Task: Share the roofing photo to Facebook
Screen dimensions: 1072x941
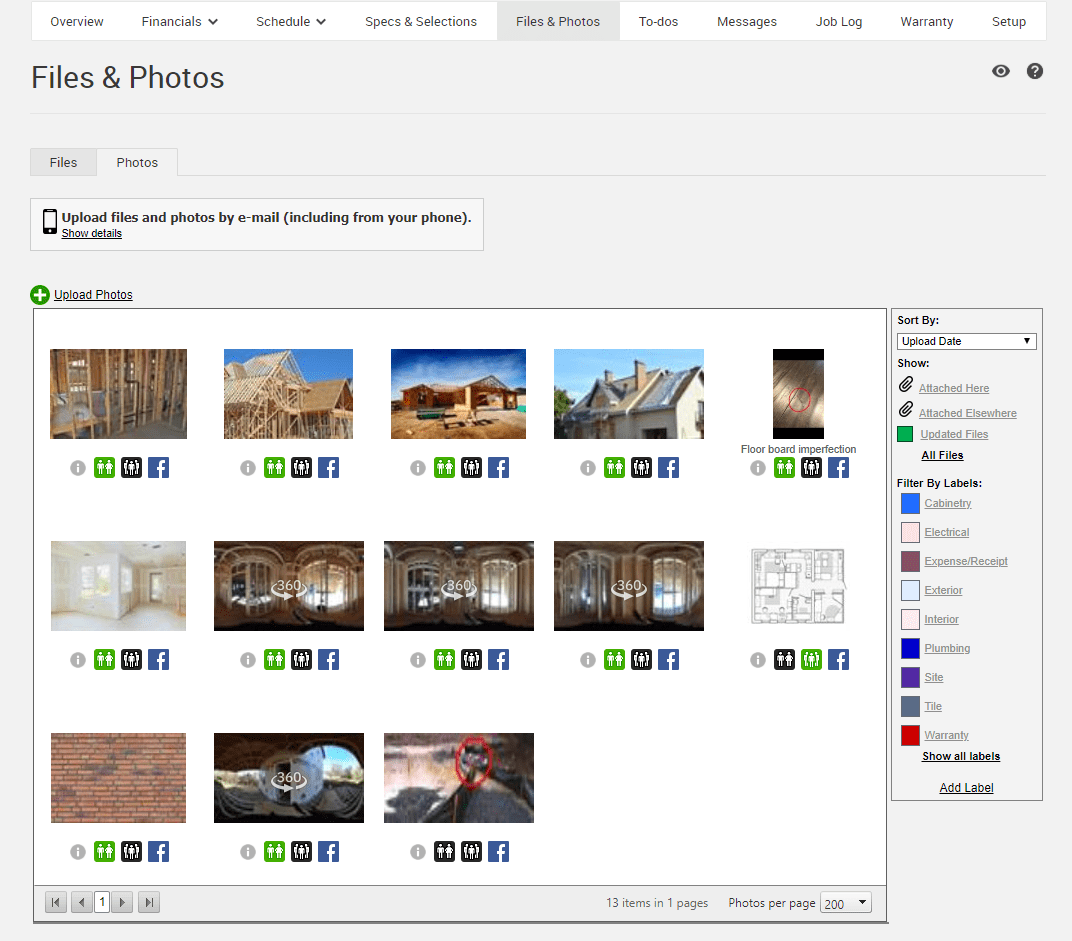Action: point(668,467)
